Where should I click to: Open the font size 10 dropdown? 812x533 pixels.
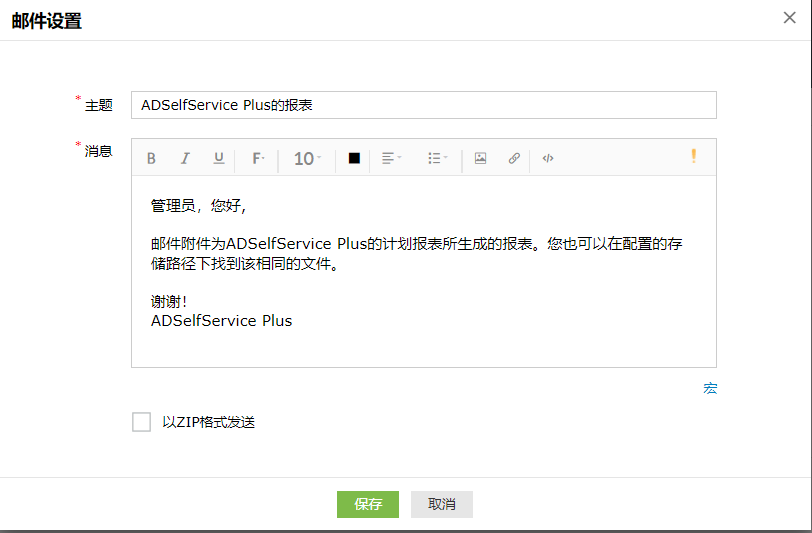(307, 158)
